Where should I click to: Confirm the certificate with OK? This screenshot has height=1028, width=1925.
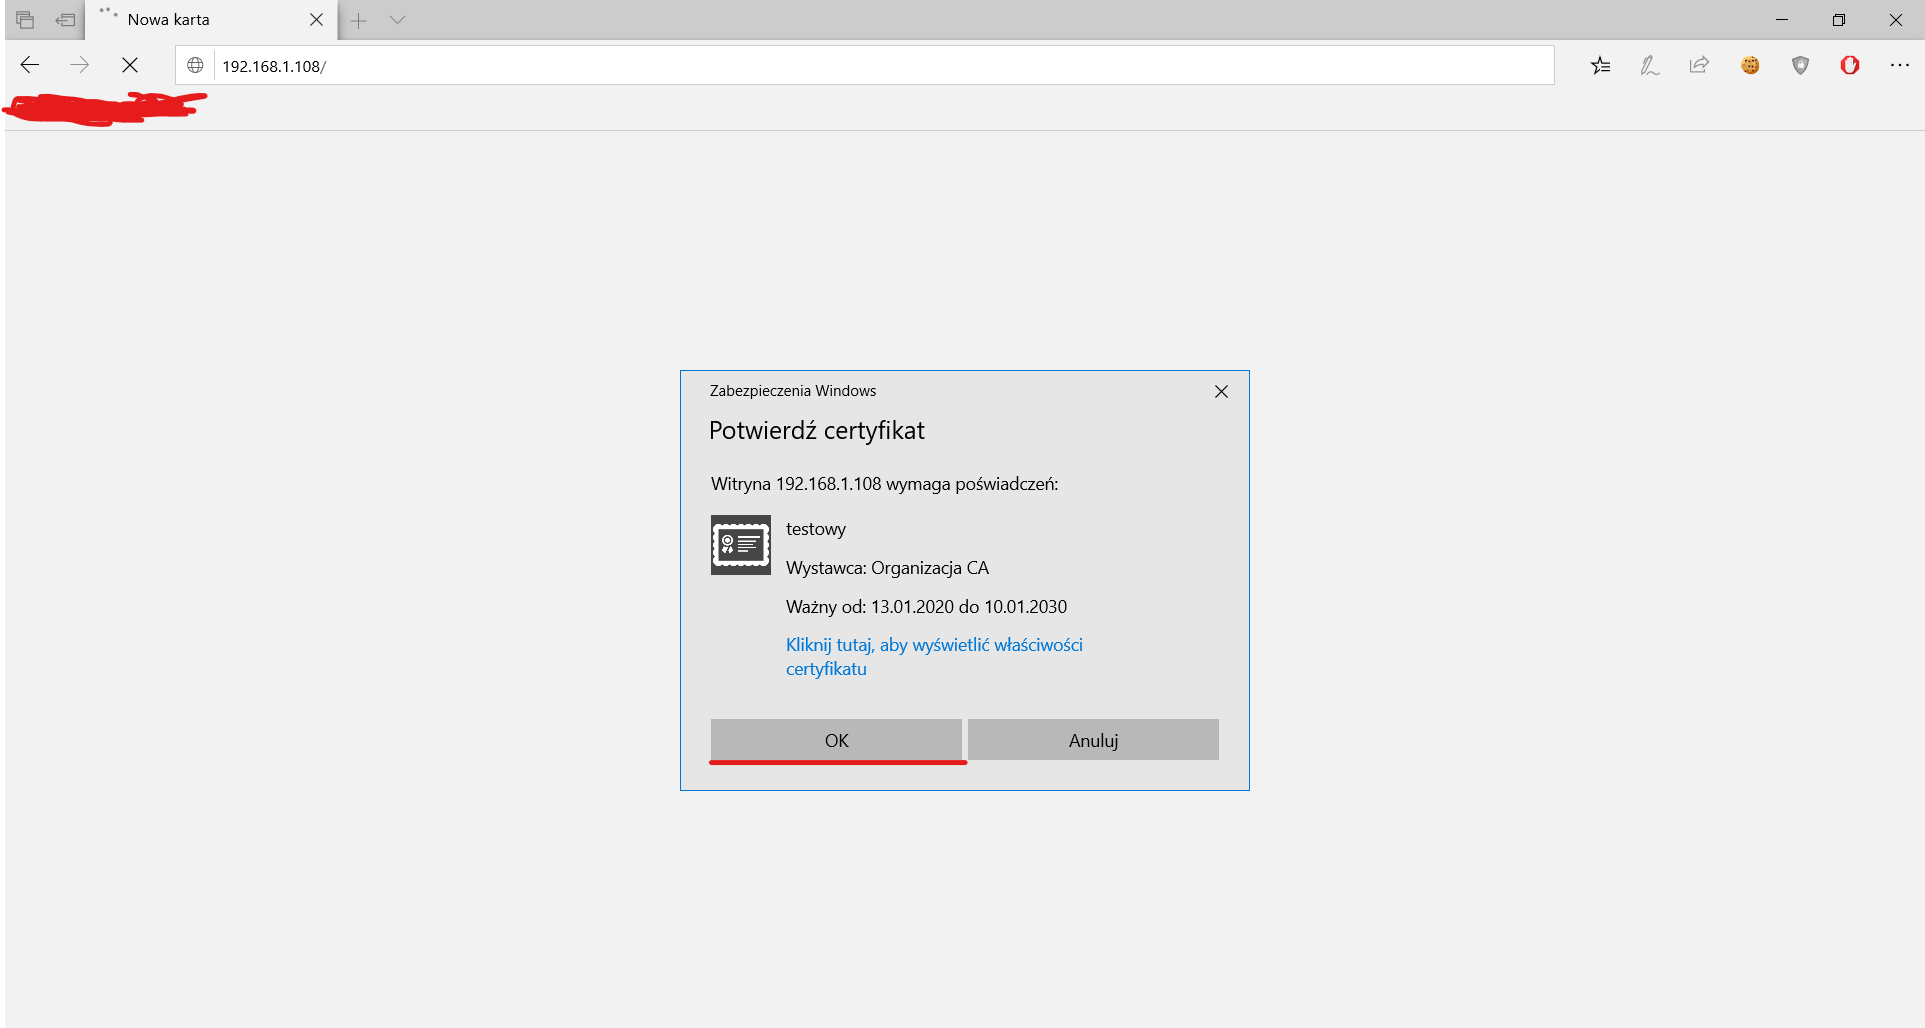click(x=836, y=740)
